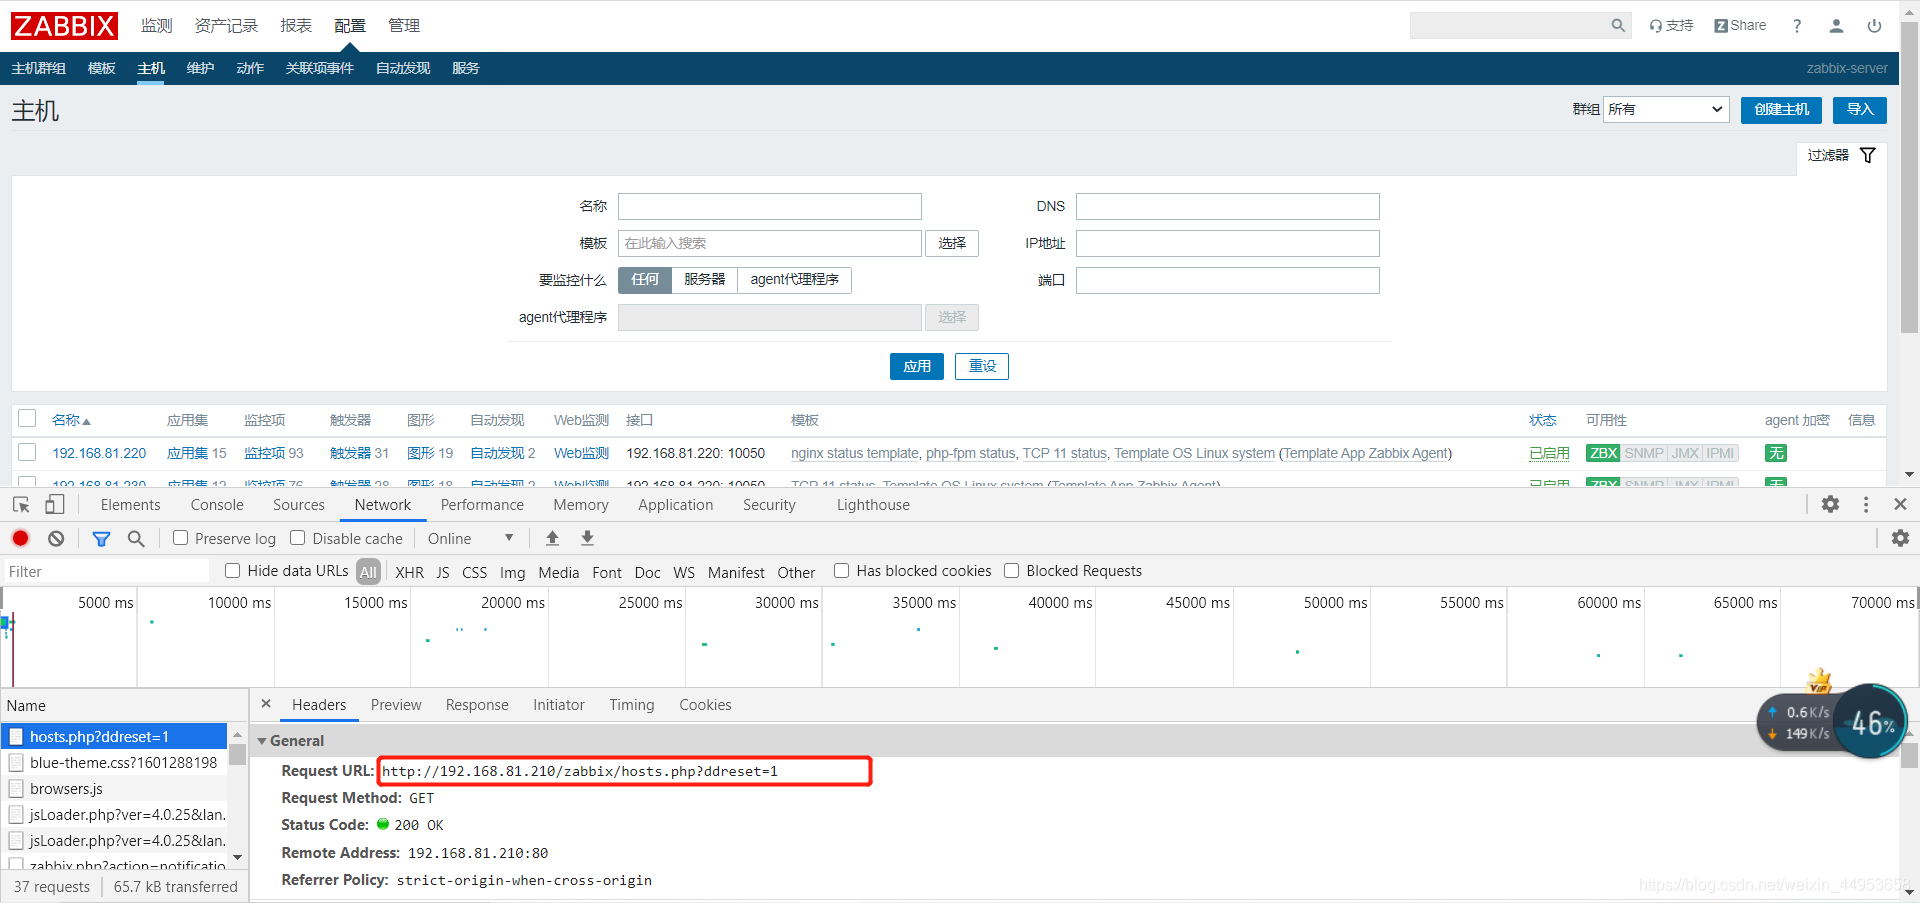Open the 模板 submenu item
Screen dimensions: 1920x903
102,68
